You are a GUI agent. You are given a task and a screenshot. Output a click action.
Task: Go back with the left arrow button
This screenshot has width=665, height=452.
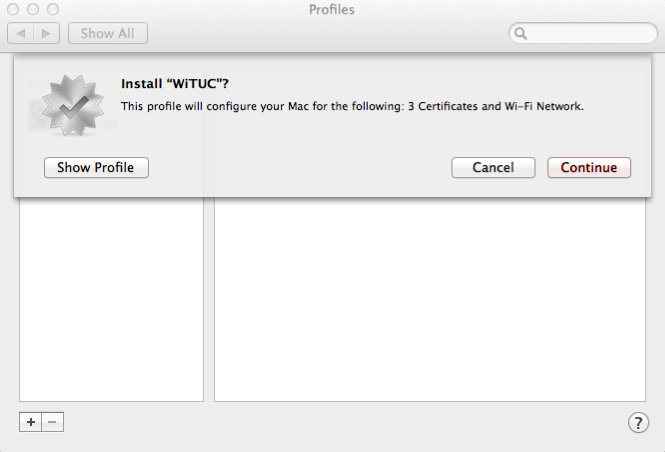21,34
